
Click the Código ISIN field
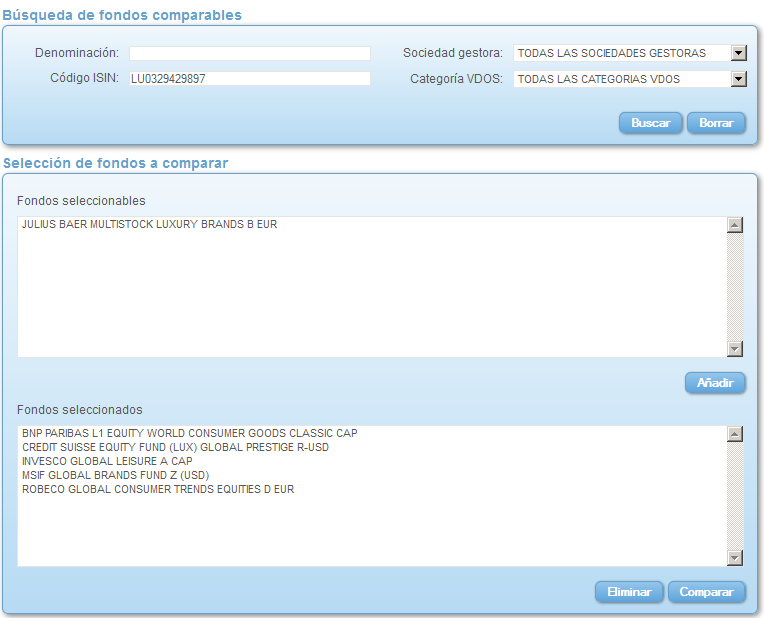pos(249,78)
